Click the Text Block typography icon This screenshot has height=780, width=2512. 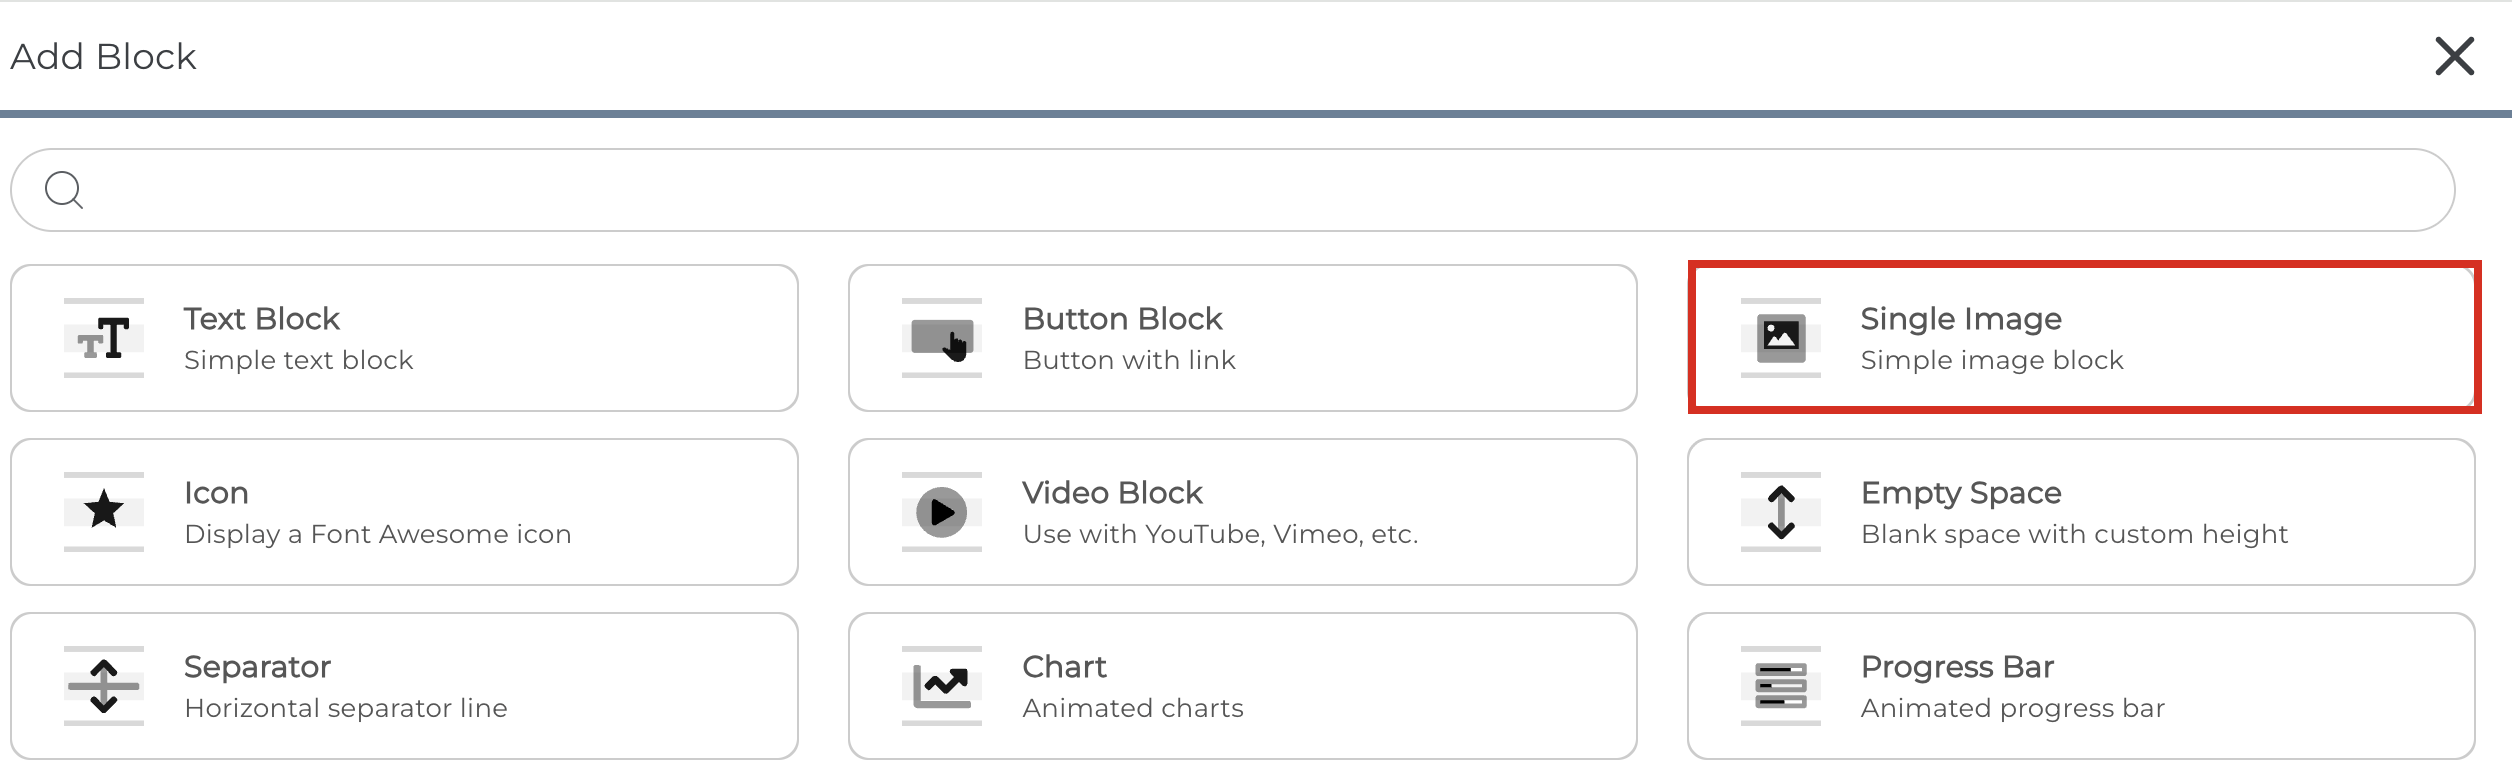pos(104,338)
